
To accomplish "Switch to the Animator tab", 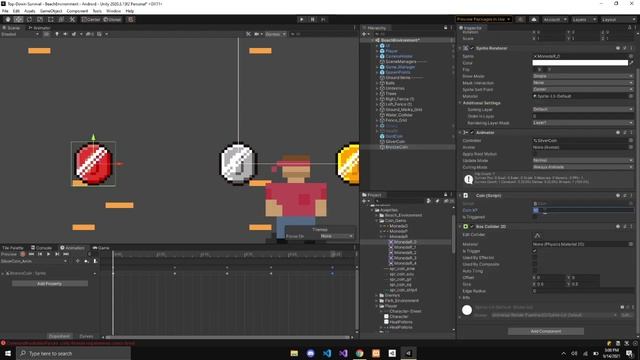I will click(x=40, y=28).
